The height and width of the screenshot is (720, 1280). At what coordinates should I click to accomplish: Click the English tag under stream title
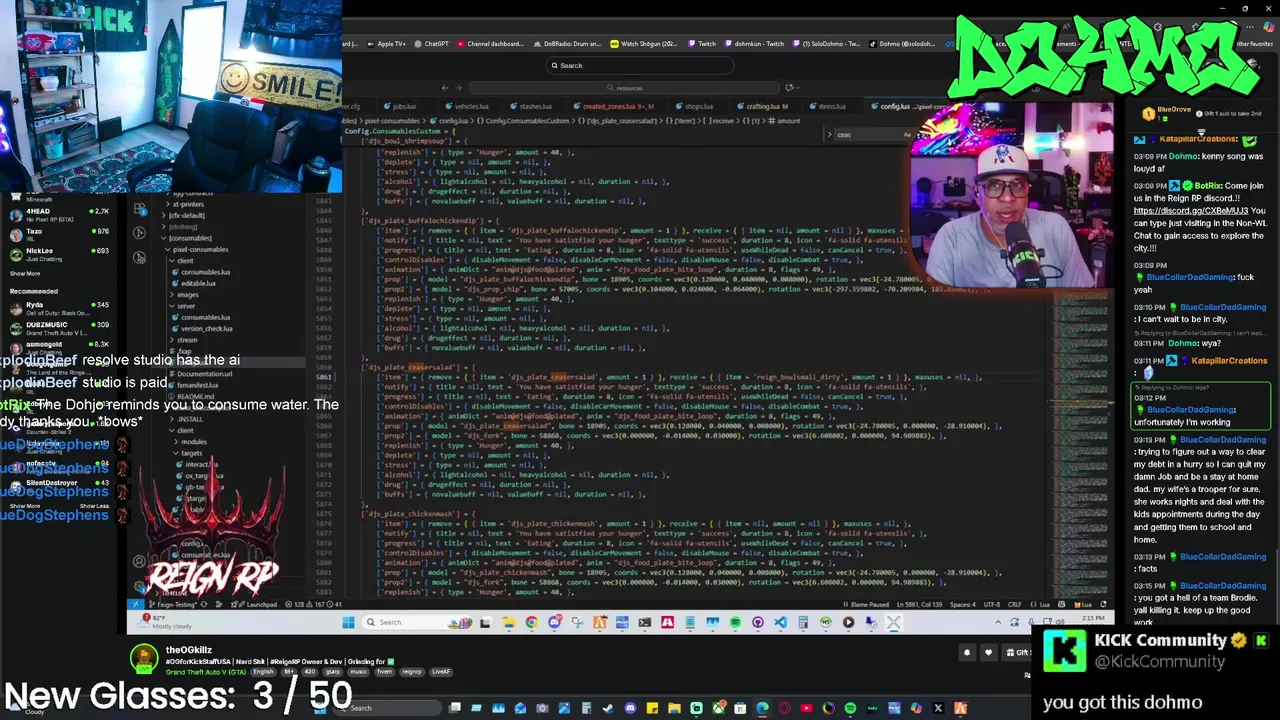263,672
